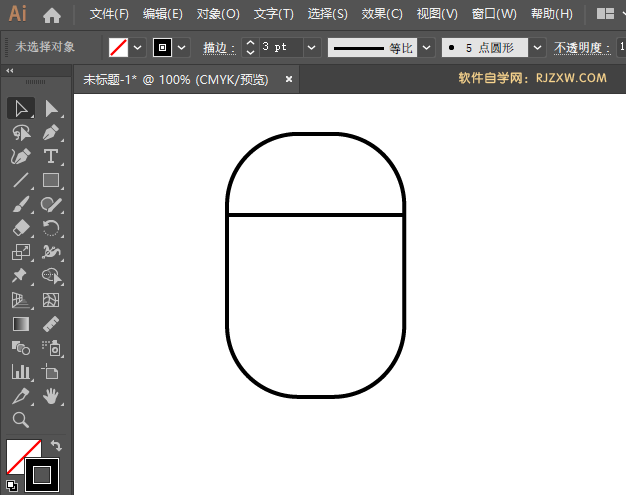
Task: Select the Hand tool
Action: 51,397
